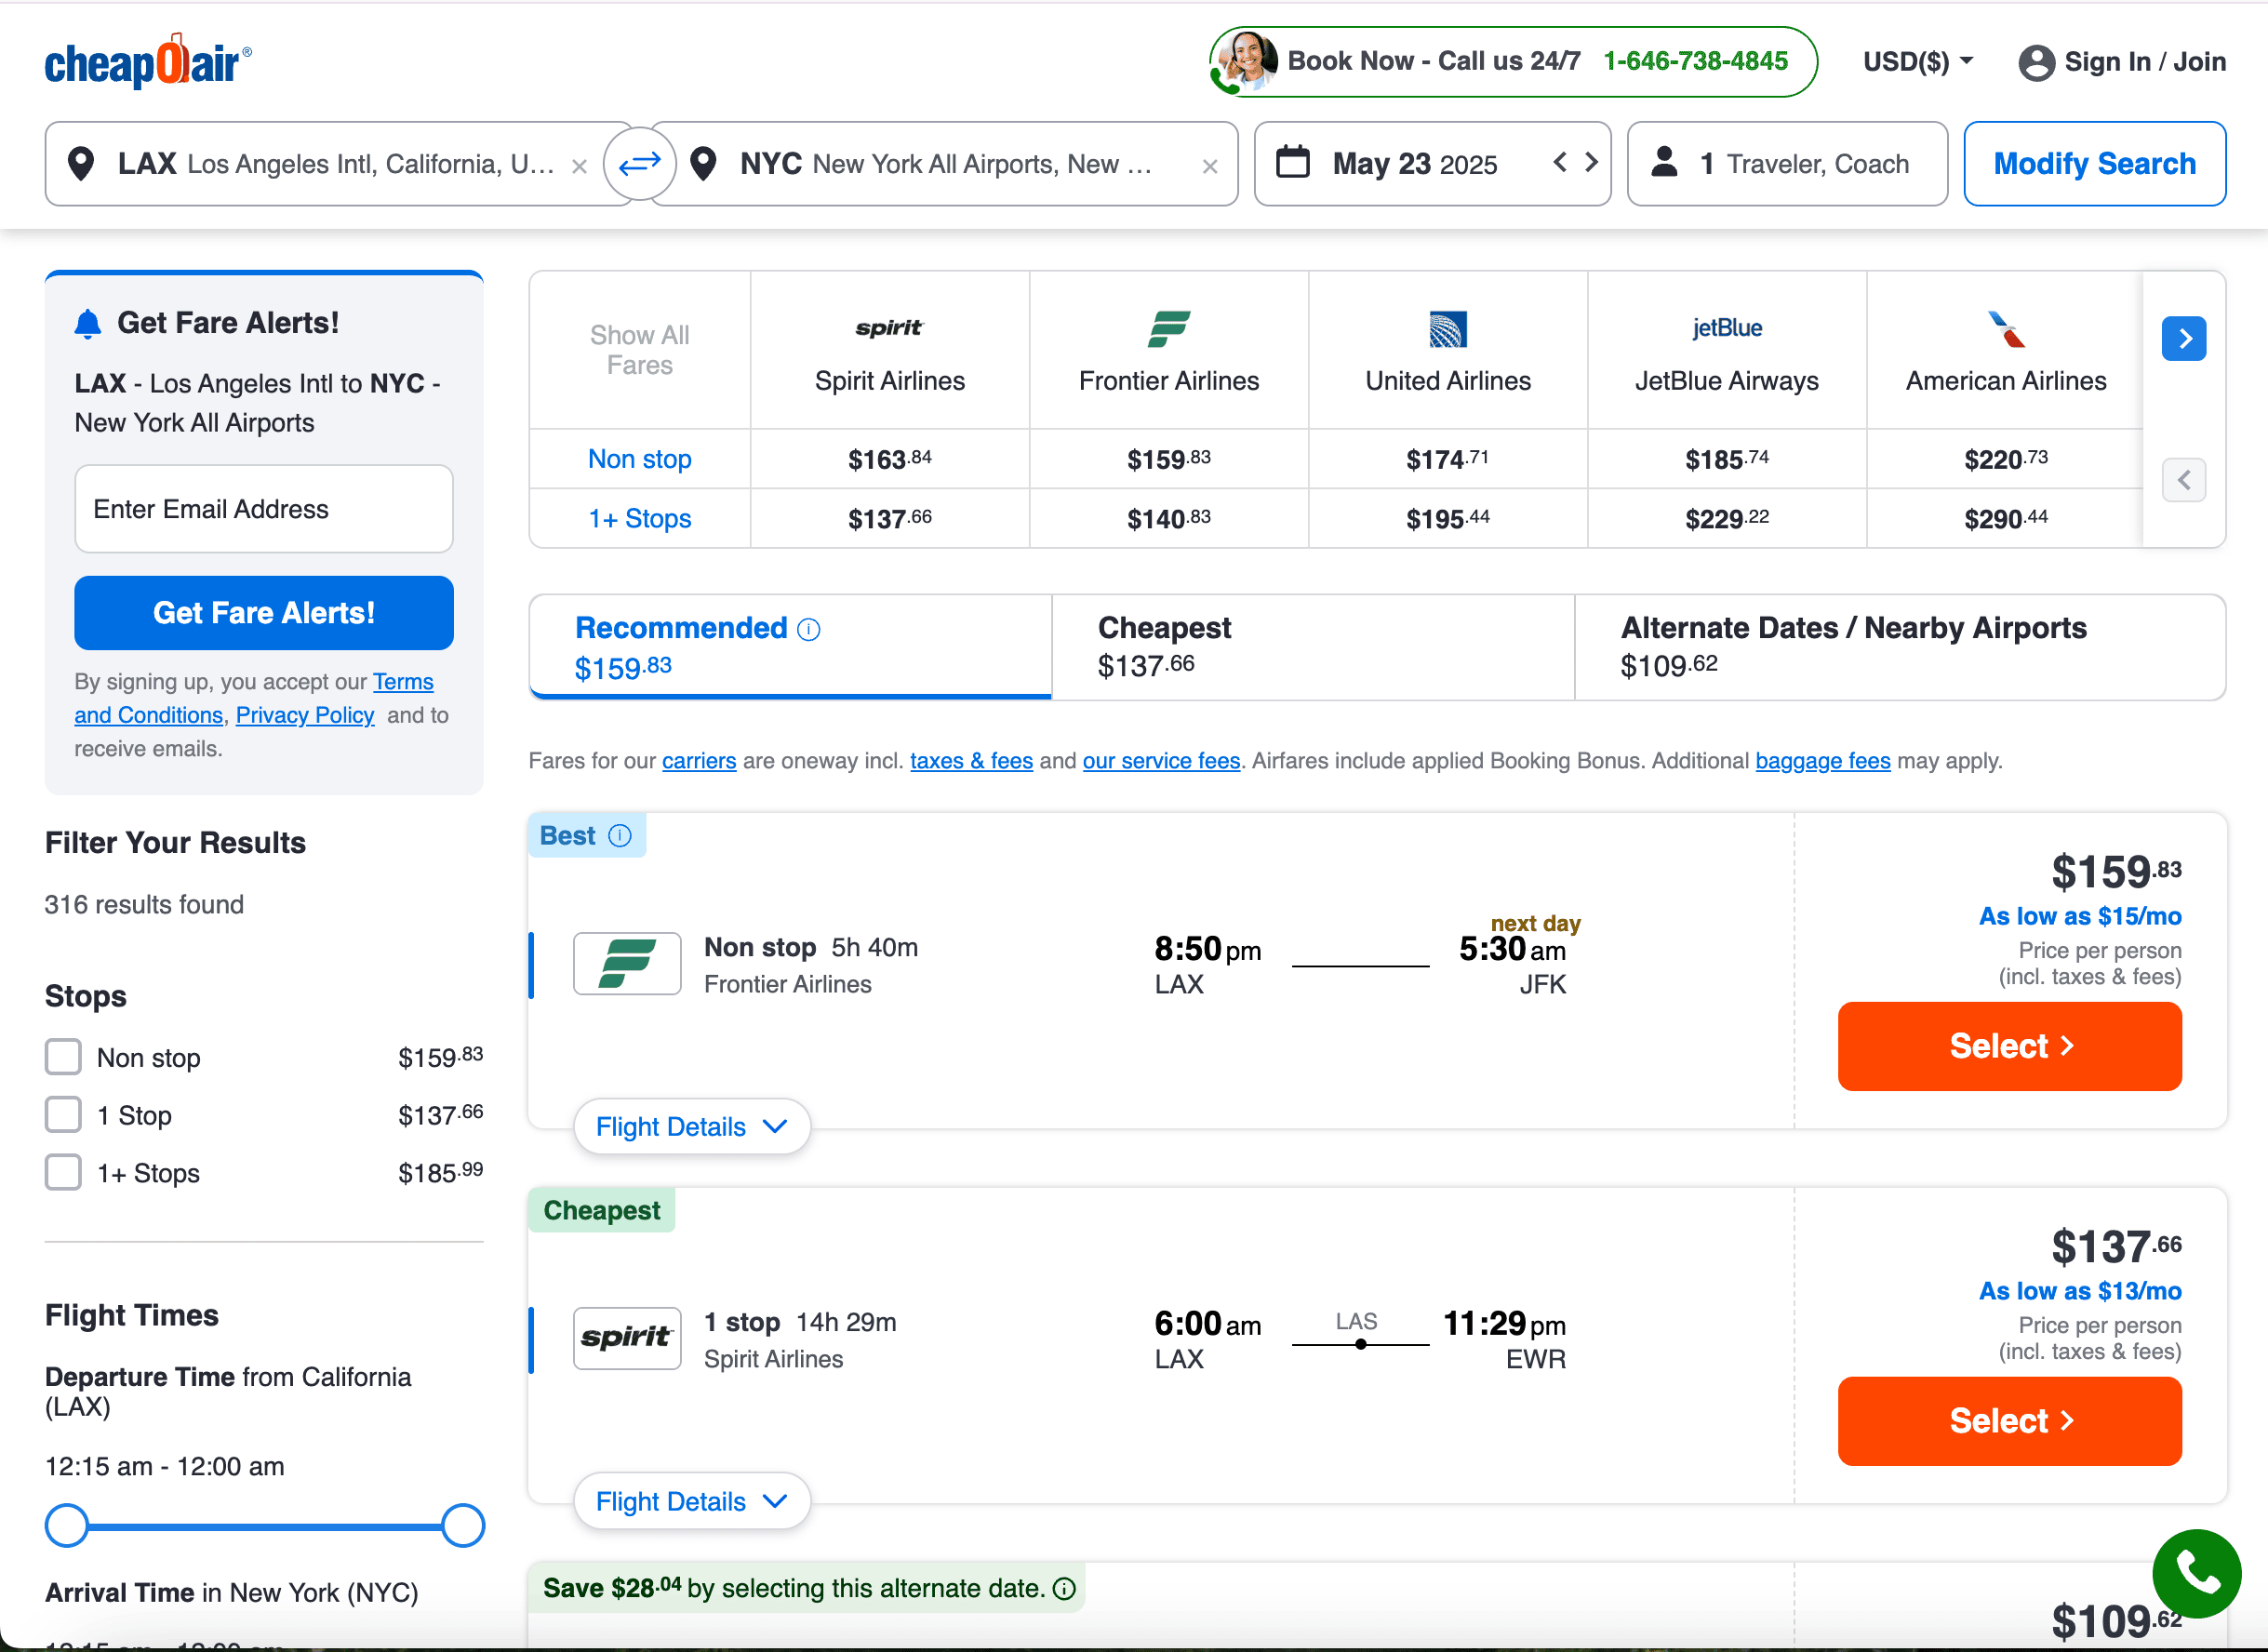The height and width of the screenshot is (1652, 2268).
Task: Check the Non stop filter checkbox
Action: [x=63, y=1057]
